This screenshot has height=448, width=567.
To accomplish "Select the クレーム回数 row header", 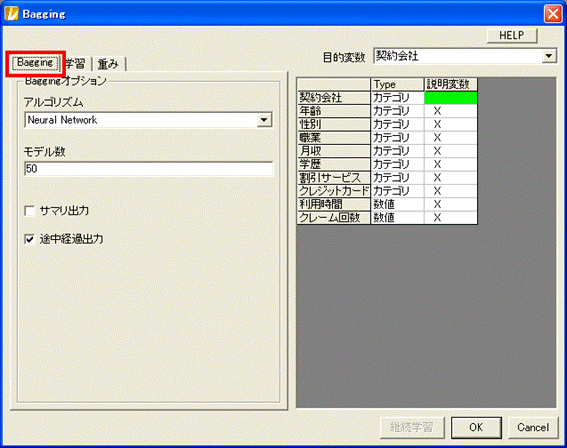I will pyautogui.click(x=333, y=218).
